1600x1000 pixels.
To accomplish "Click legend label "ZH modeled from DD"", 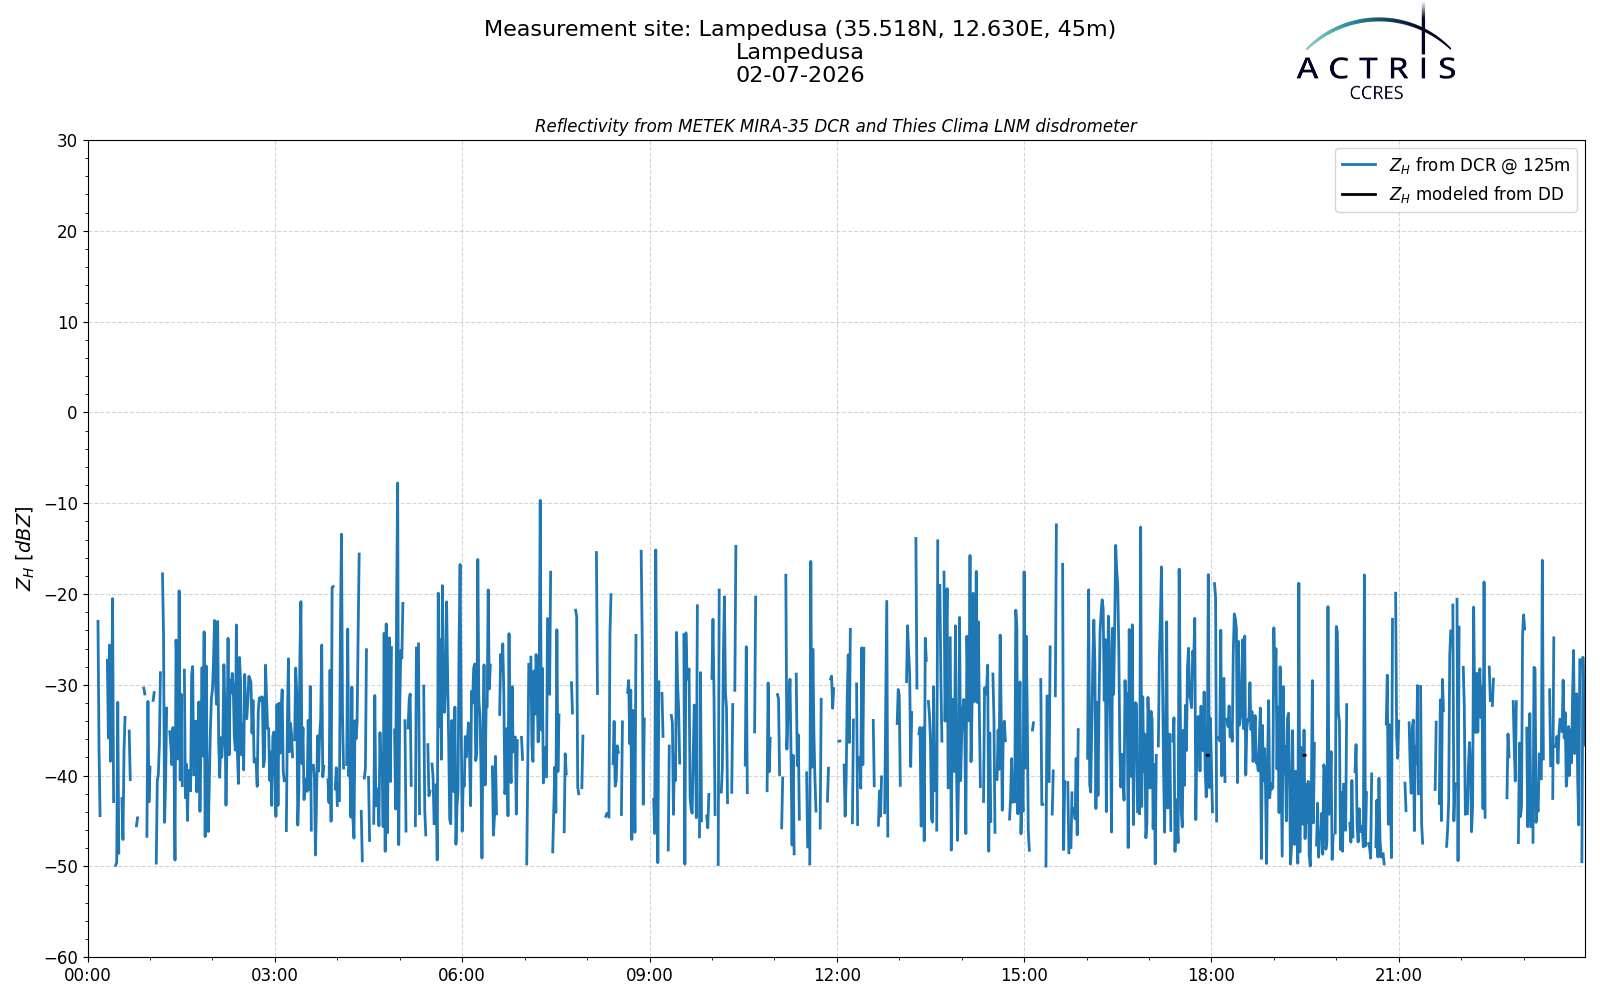I will (x=1476, y=194).
